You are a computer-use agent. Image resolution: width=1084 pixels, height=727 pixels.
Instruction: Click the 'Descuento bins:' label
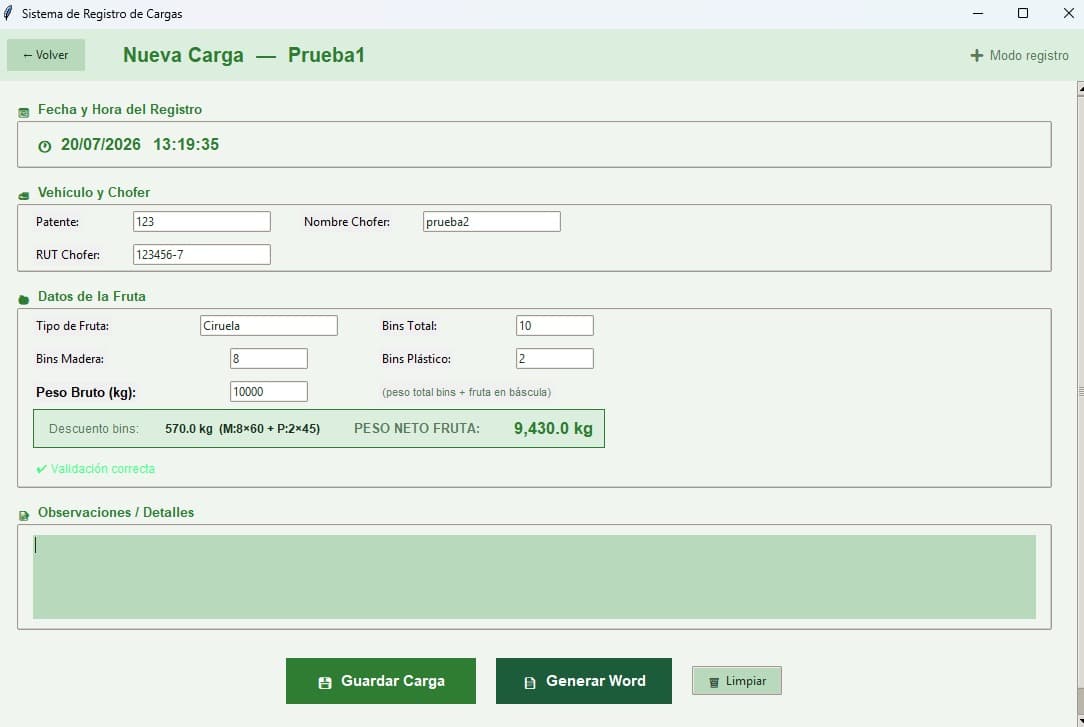pyautogui.click(x=93, y=428)
